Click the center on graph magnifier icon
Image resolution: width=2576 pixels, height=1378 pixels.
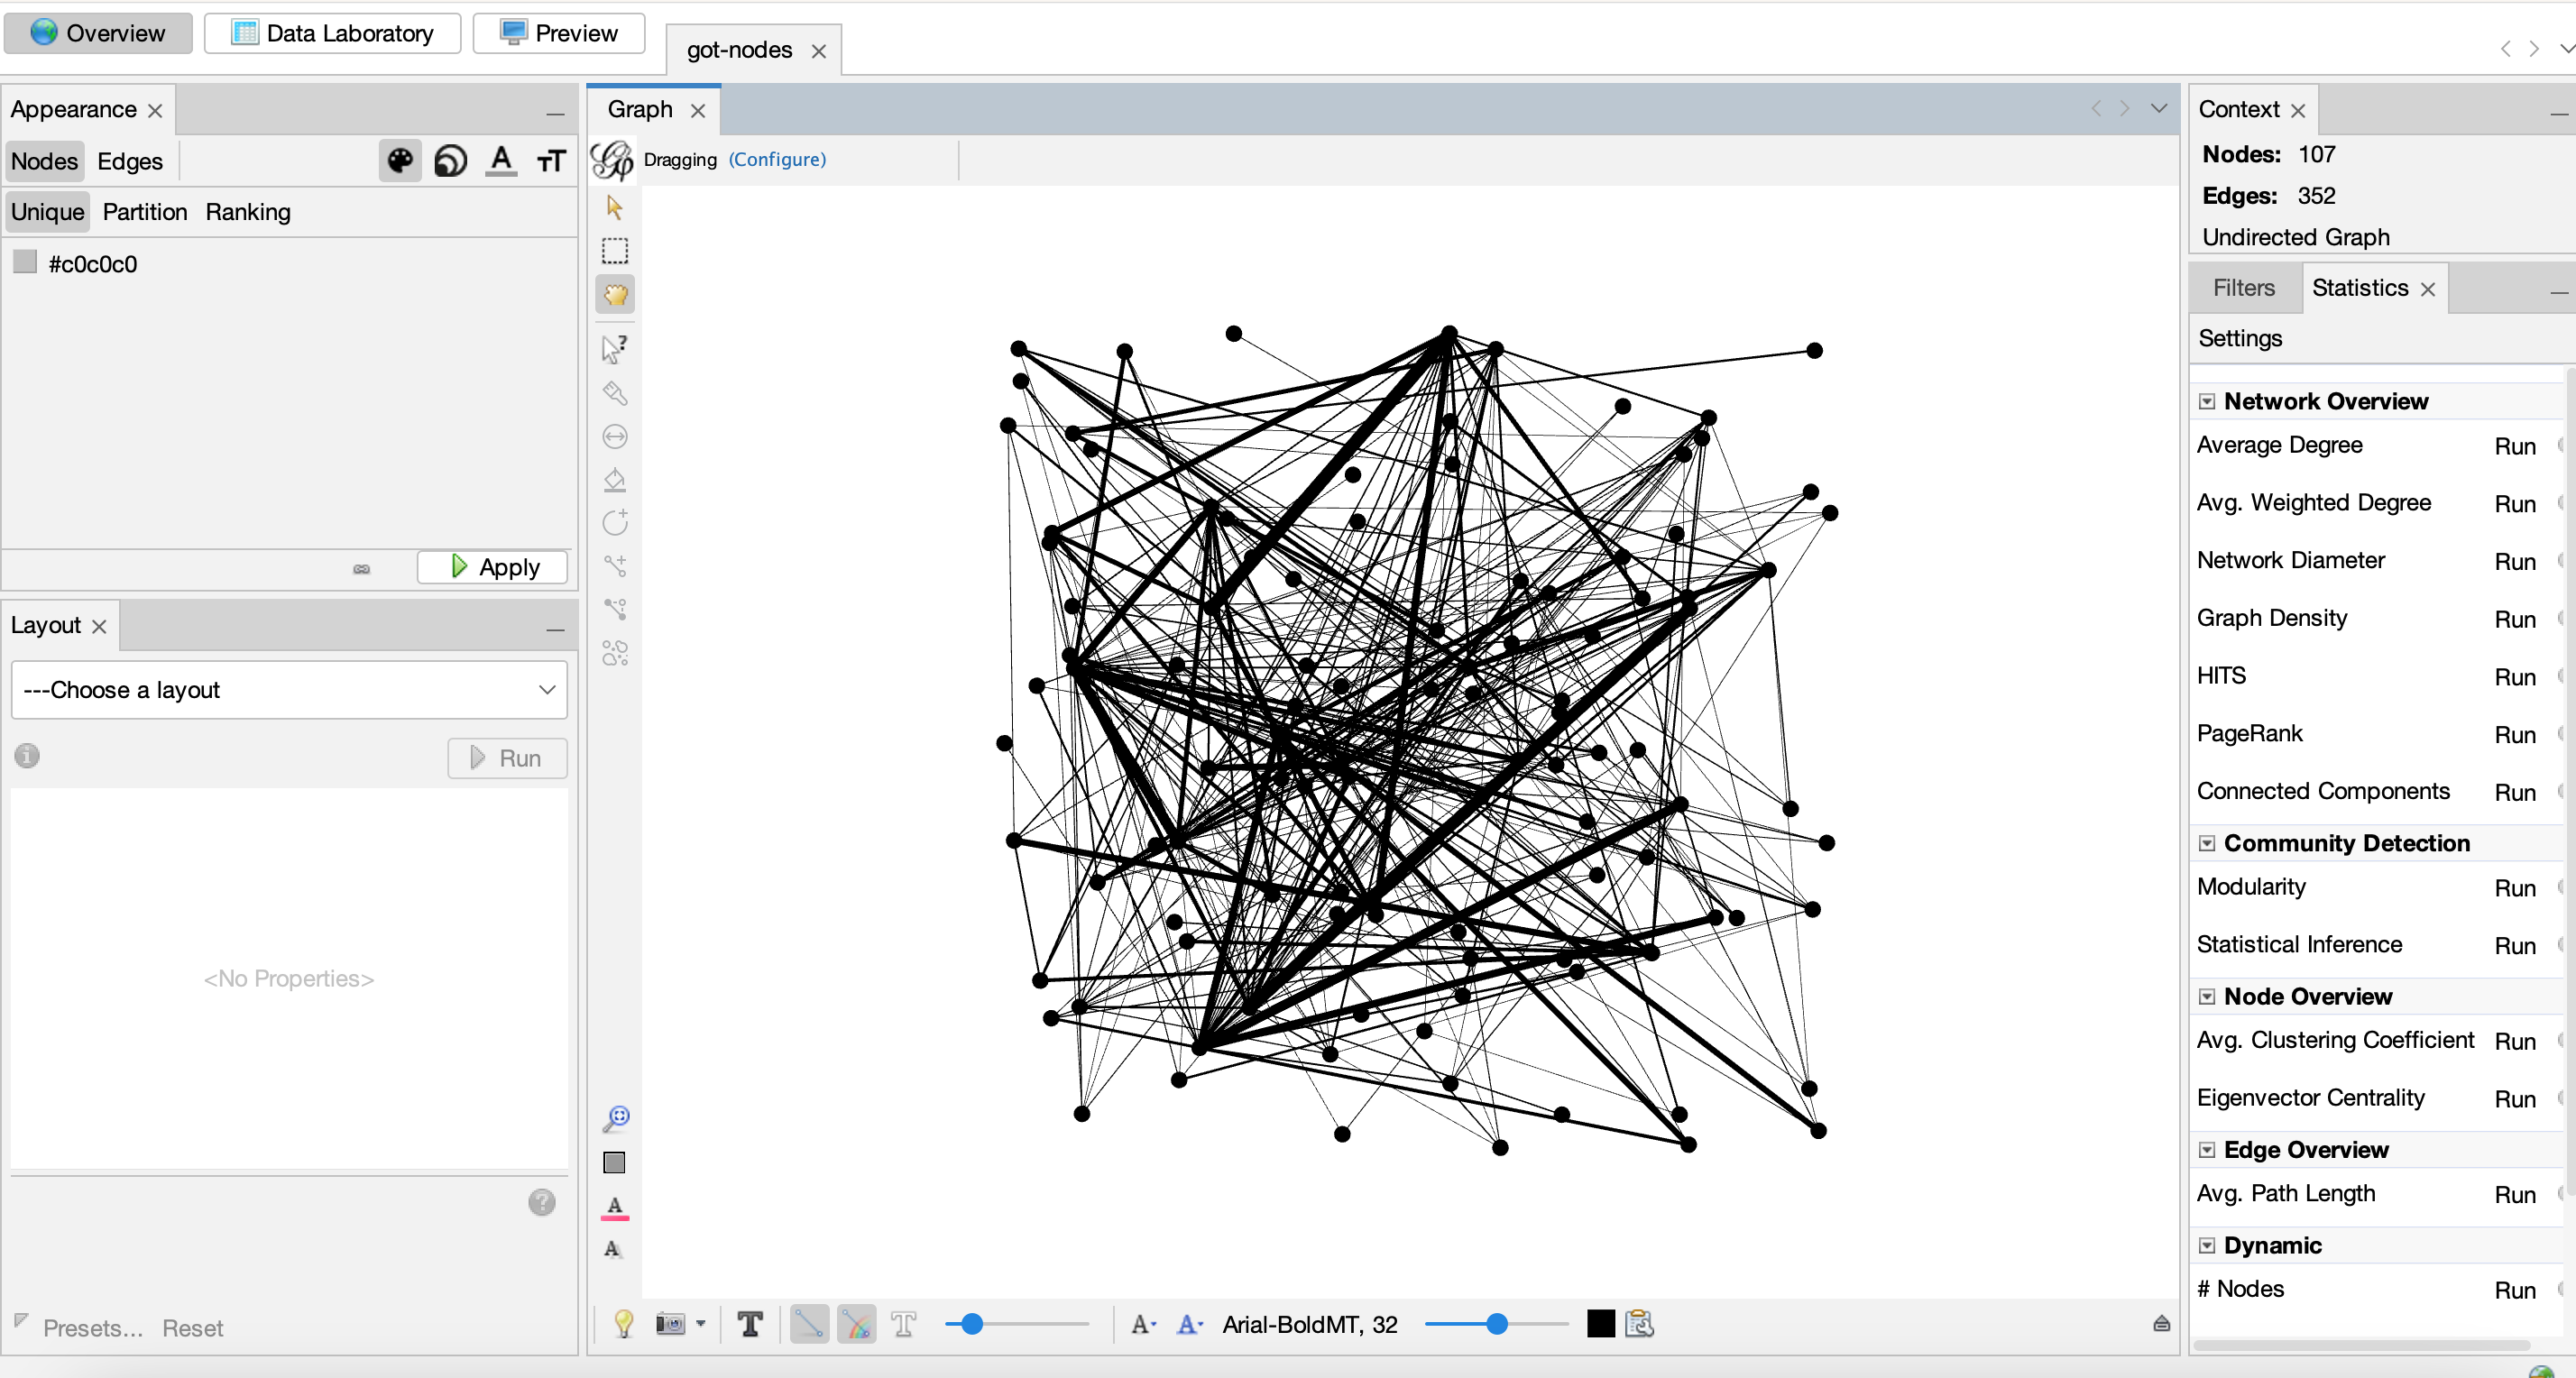[616, 1118]
